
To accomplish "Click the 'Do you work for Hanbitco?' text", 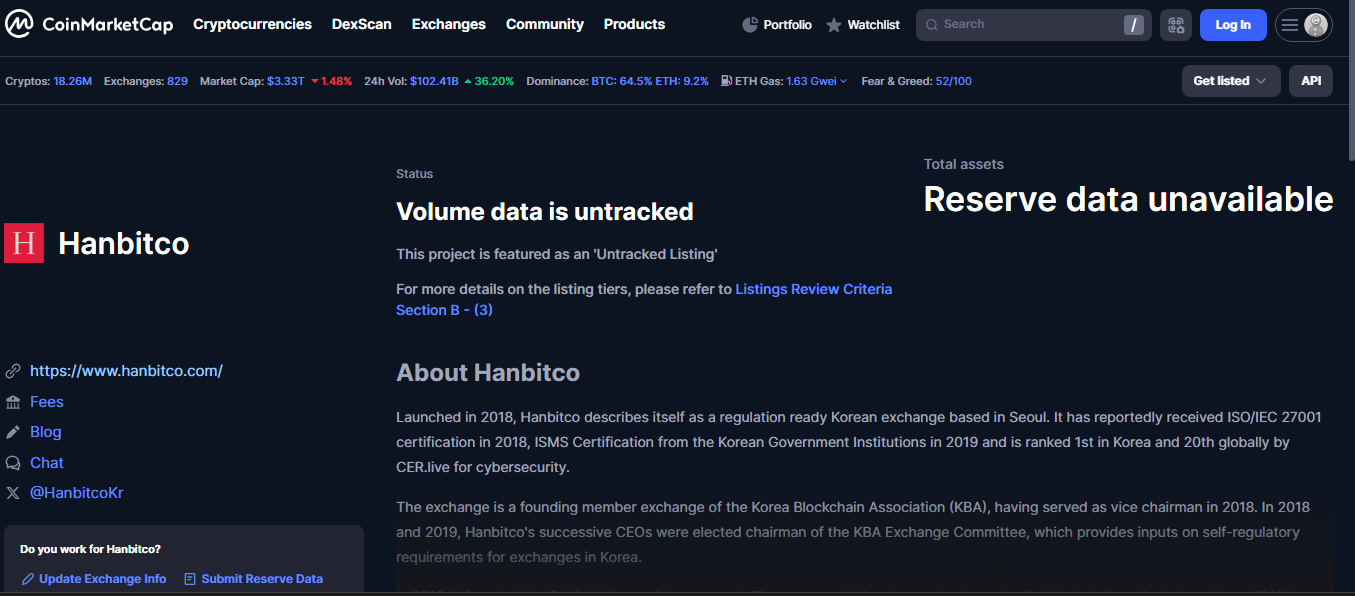I will 90,549.
